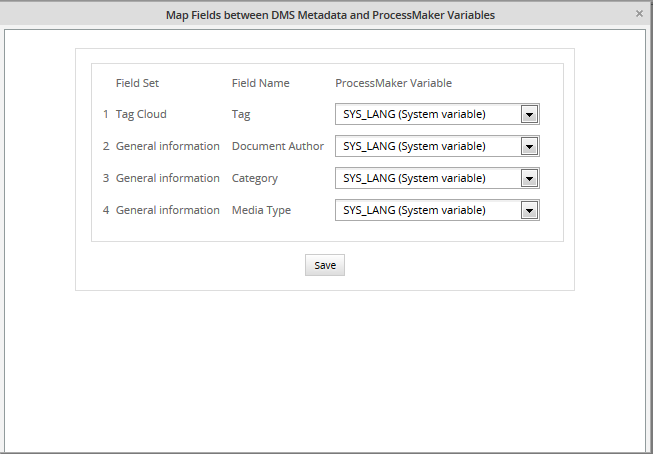The height and width of the screenshot is (454, 653).
Task: Click the Tag Cloud field set label
Action: pyautogui.click(x=141, y=115)
